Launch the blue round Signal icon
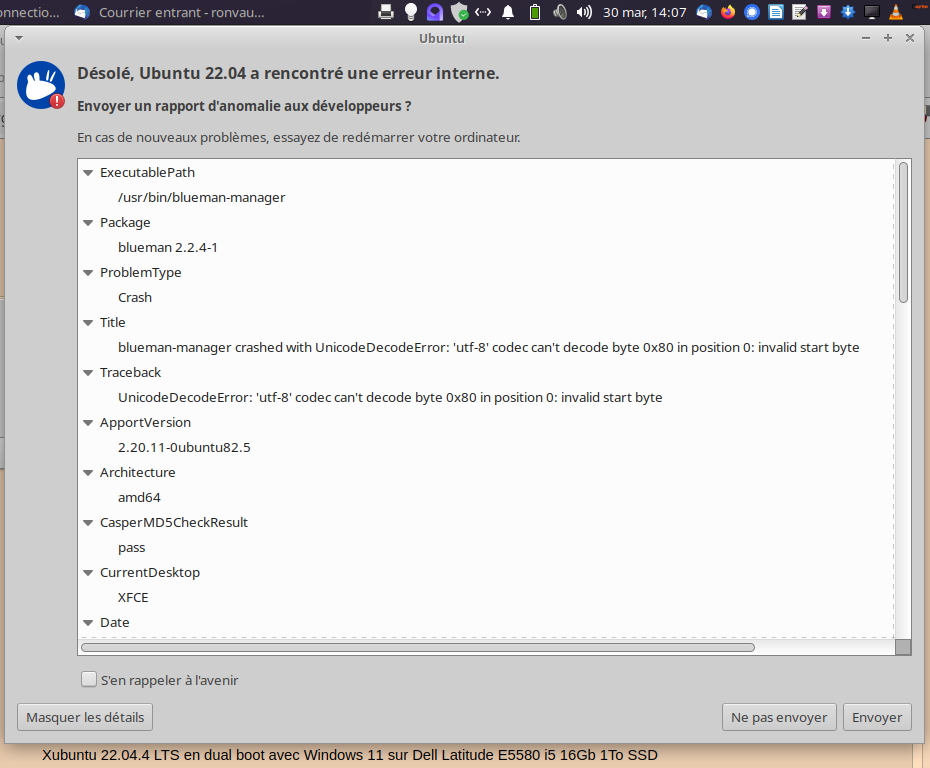The image size is (930, 768). click(x=752, y=12)
